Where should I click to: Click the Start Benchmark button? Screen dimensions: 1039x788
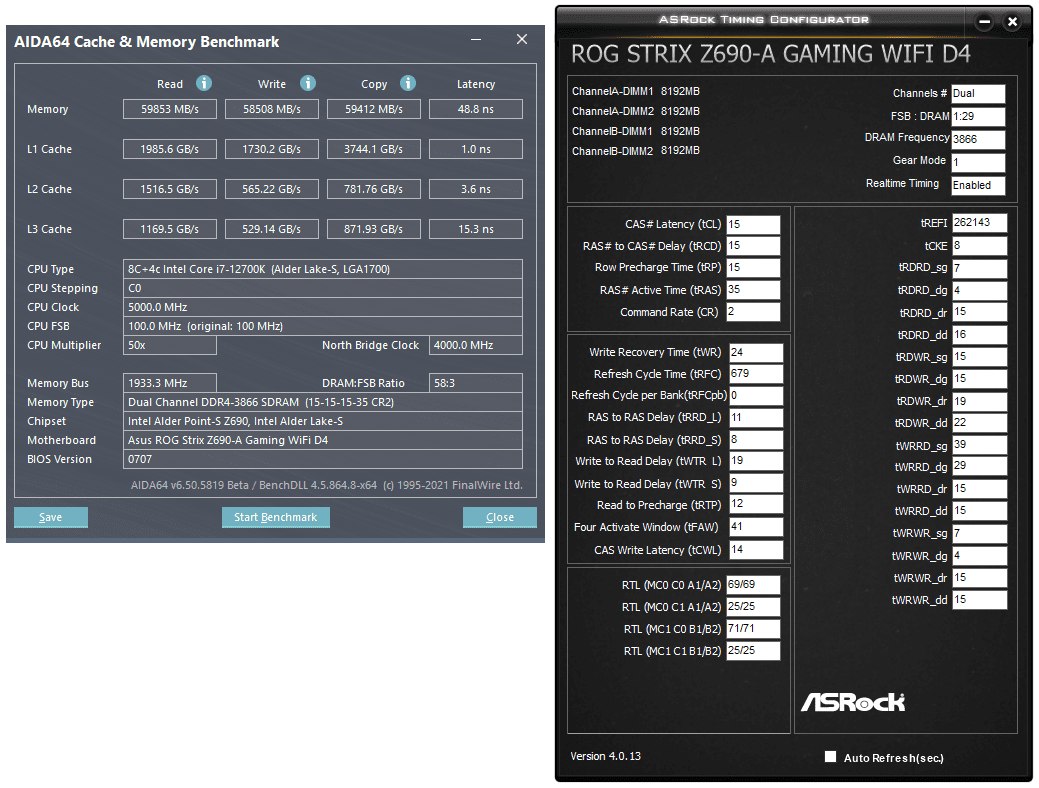point(276,517)
